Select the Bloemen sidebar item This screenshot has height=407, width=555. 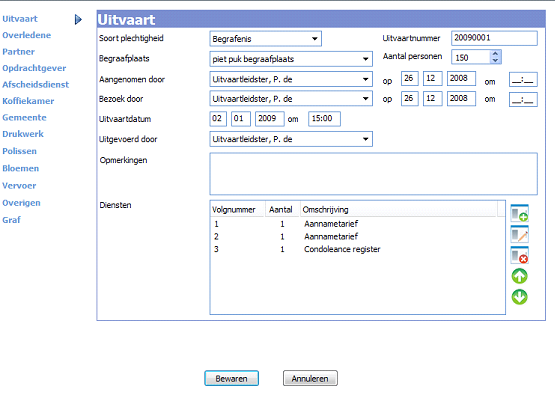(21, 168)
